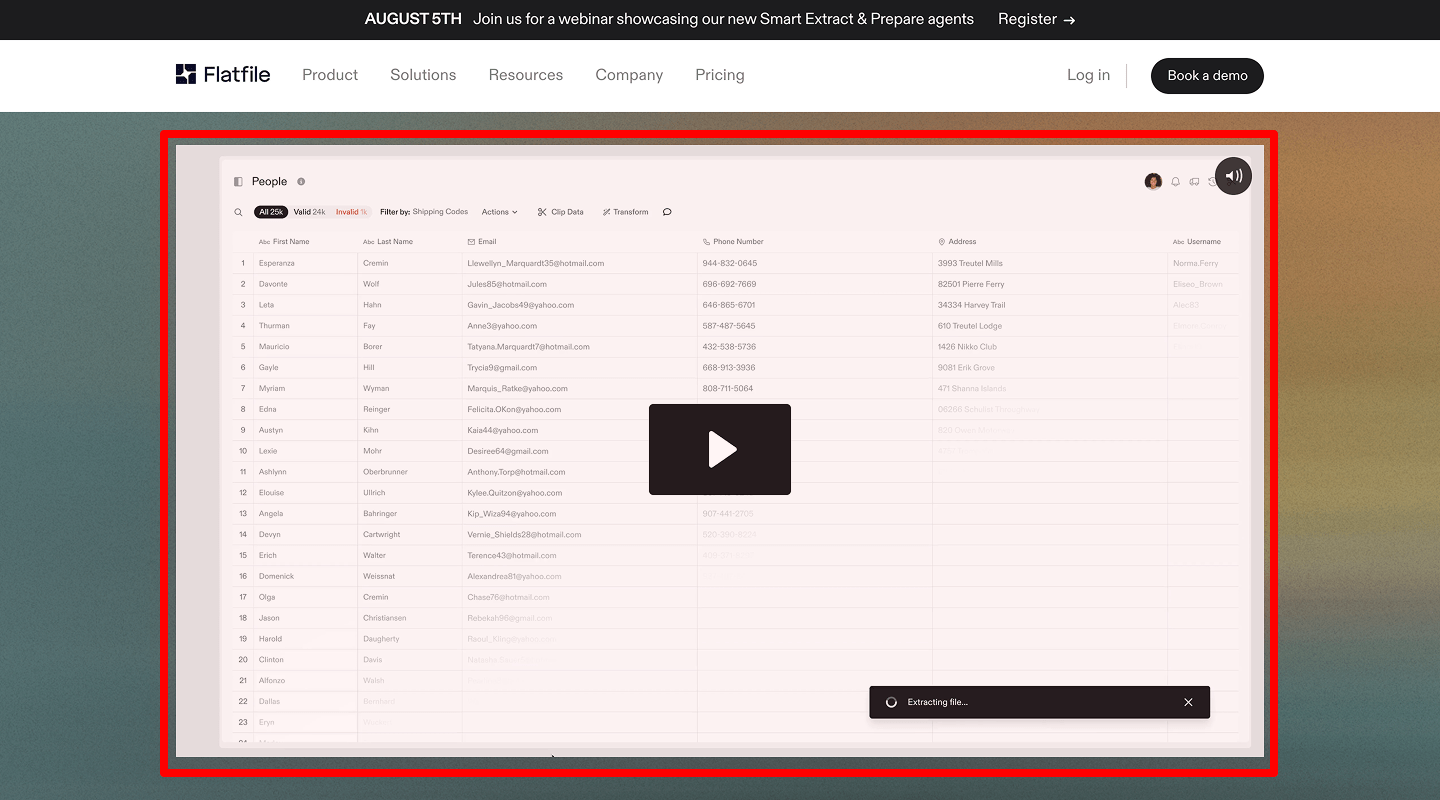Click the search magnifier icon in the People sheet

click(x=238, y=212)
